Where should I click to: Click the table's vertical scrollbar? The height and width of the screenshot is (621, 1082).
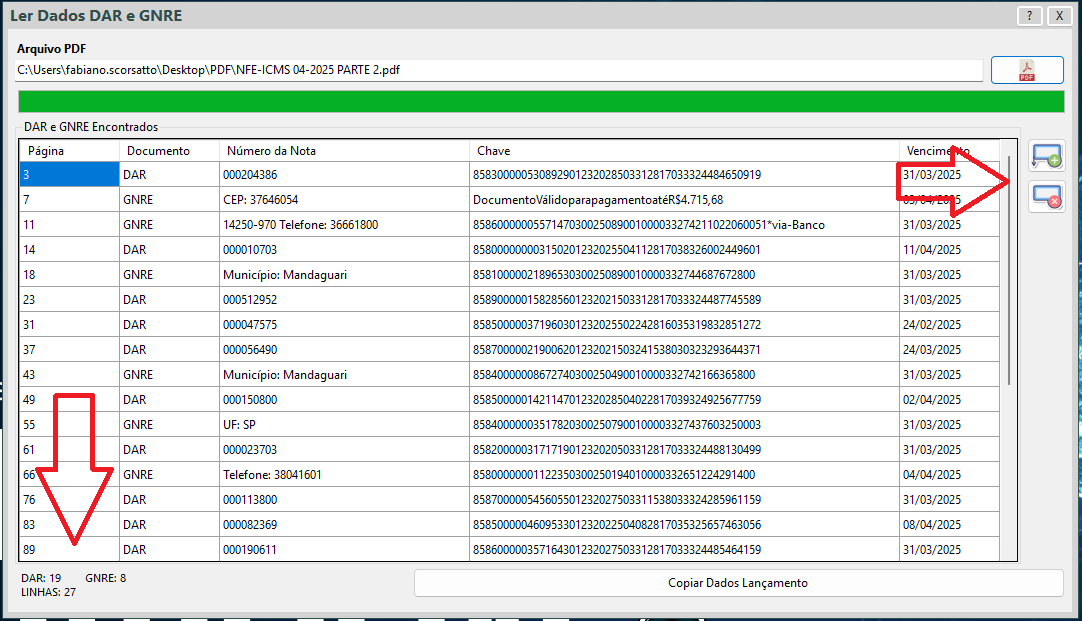[1008, 270]
